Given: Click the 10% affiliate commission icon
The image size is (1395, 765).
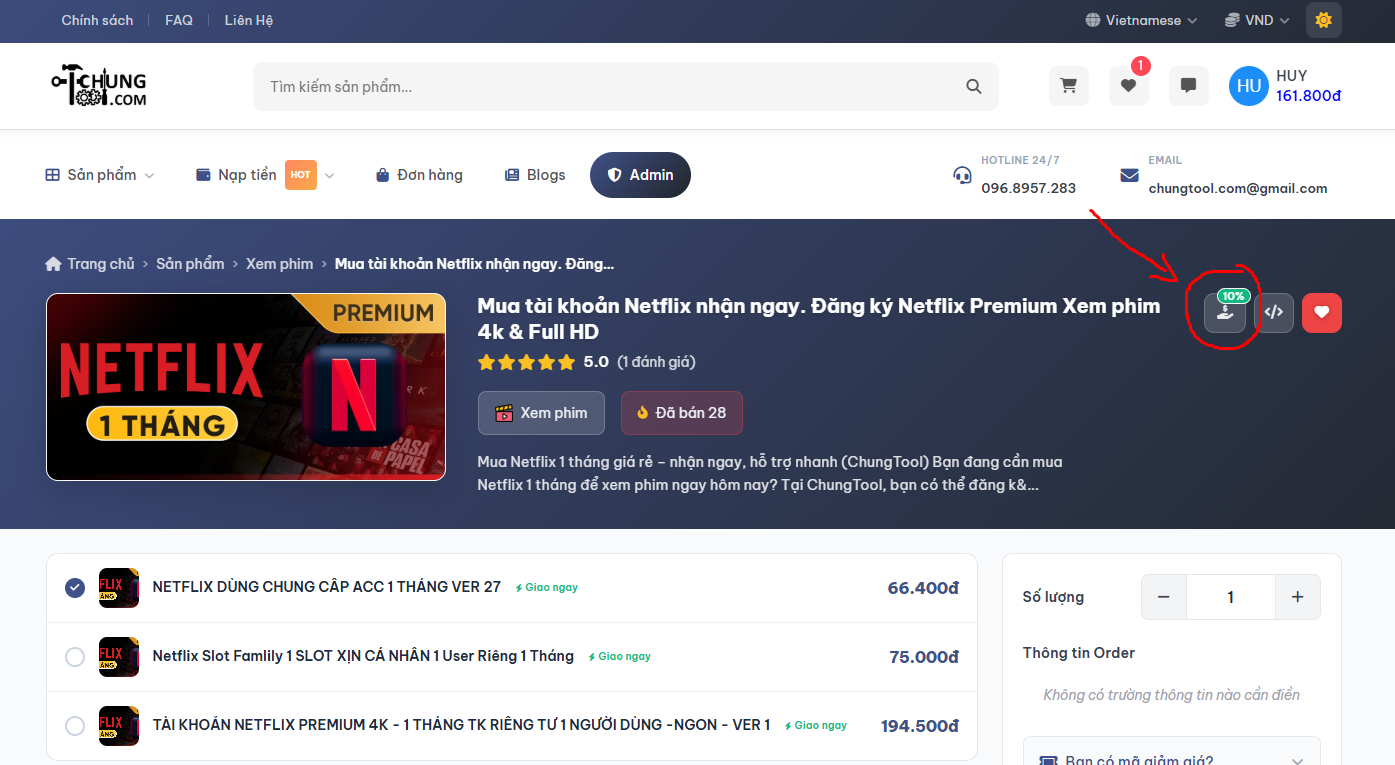Looking at the screenshot, I should tap(1225, 313).
